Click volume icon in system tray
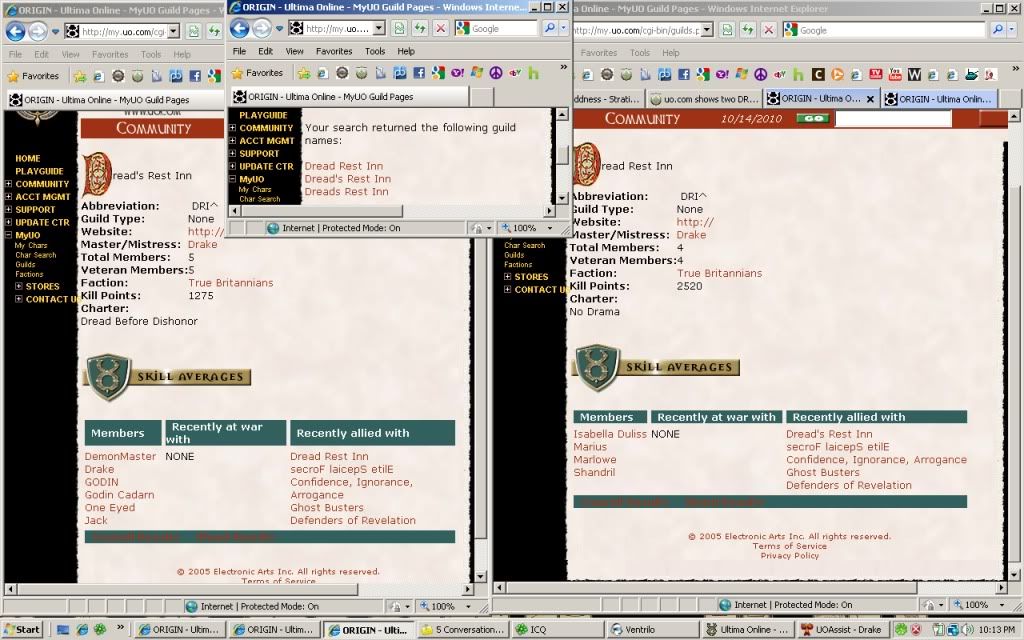The height and width of the screenshot is (640, 1024). [967, 630]
